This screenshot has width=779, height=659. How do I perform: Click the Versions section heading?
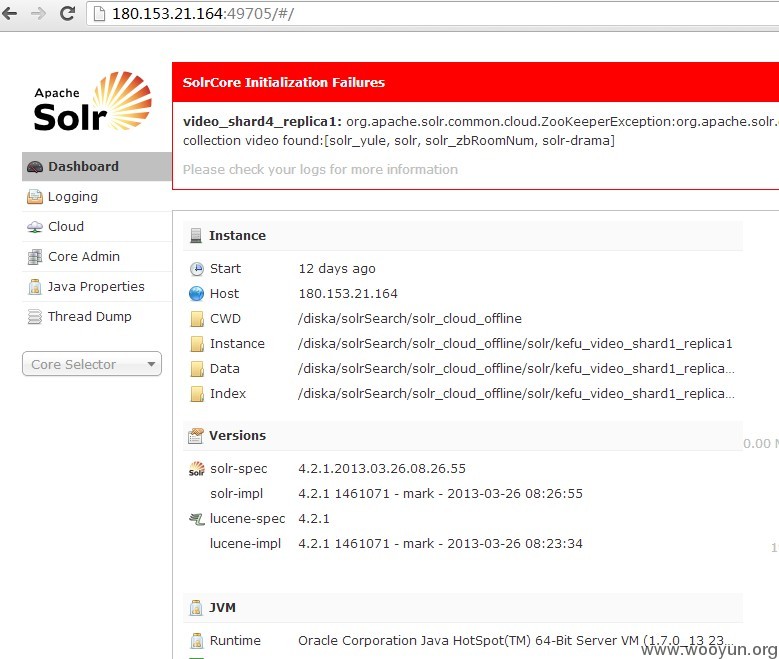coord(237,435)
